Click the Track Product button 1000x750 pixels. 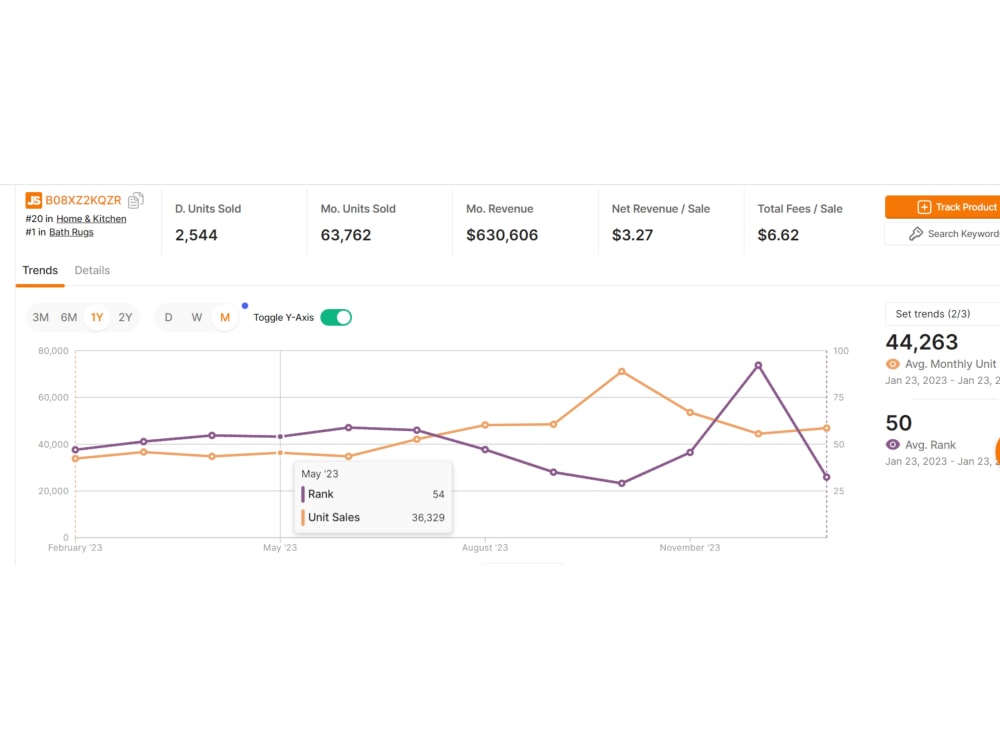click(x=943, y=207)
